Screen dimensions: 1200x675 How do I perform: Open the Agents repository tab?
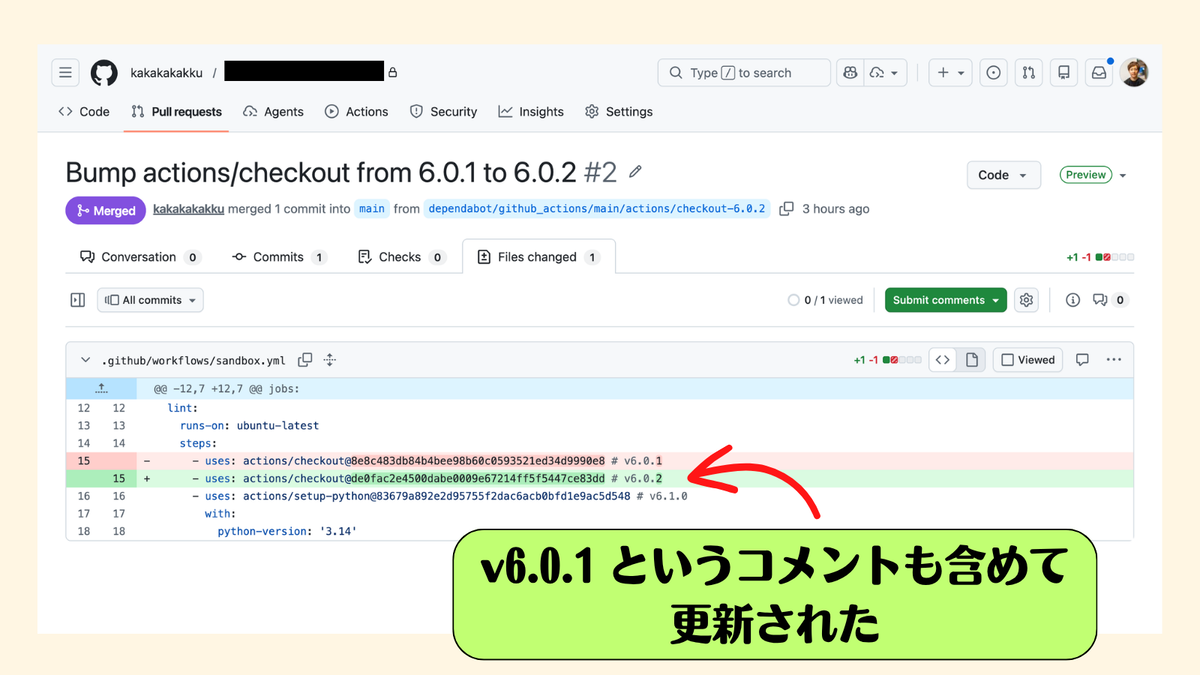click(x=273, y=112)
